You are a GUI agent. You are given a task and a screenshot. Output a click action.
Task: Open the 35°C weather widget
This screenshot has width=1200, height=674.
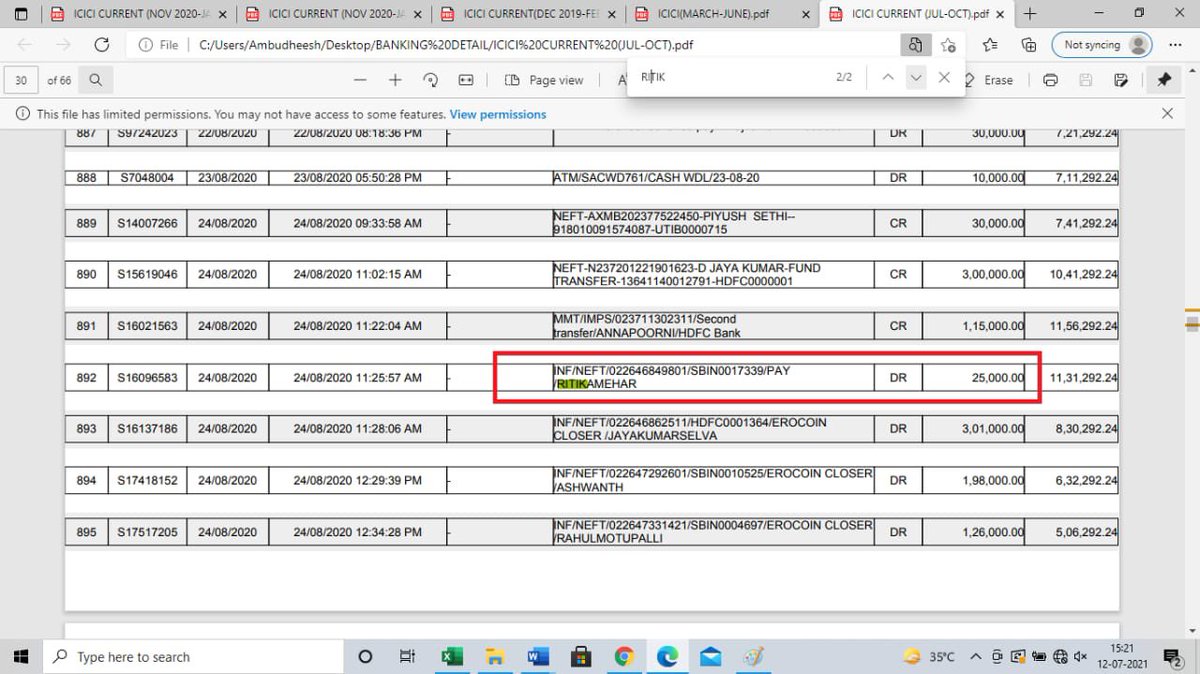point(929,657)
